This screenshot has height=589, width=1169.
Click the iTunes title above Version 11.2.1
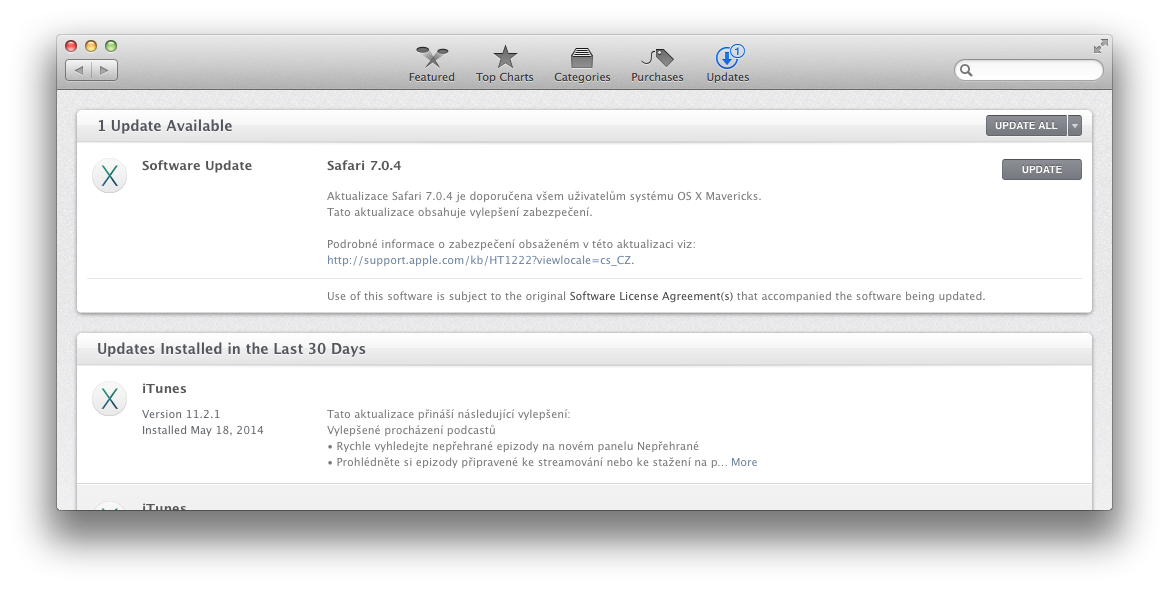(164, 388)
